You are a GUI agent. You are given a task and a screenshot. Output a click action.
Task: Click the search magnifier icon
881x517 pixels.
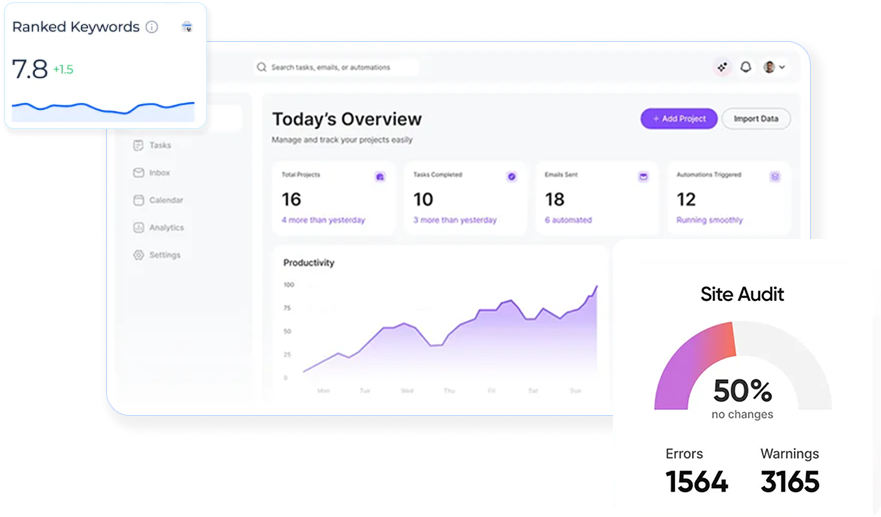pyautogui.click(x=262, y=68)
